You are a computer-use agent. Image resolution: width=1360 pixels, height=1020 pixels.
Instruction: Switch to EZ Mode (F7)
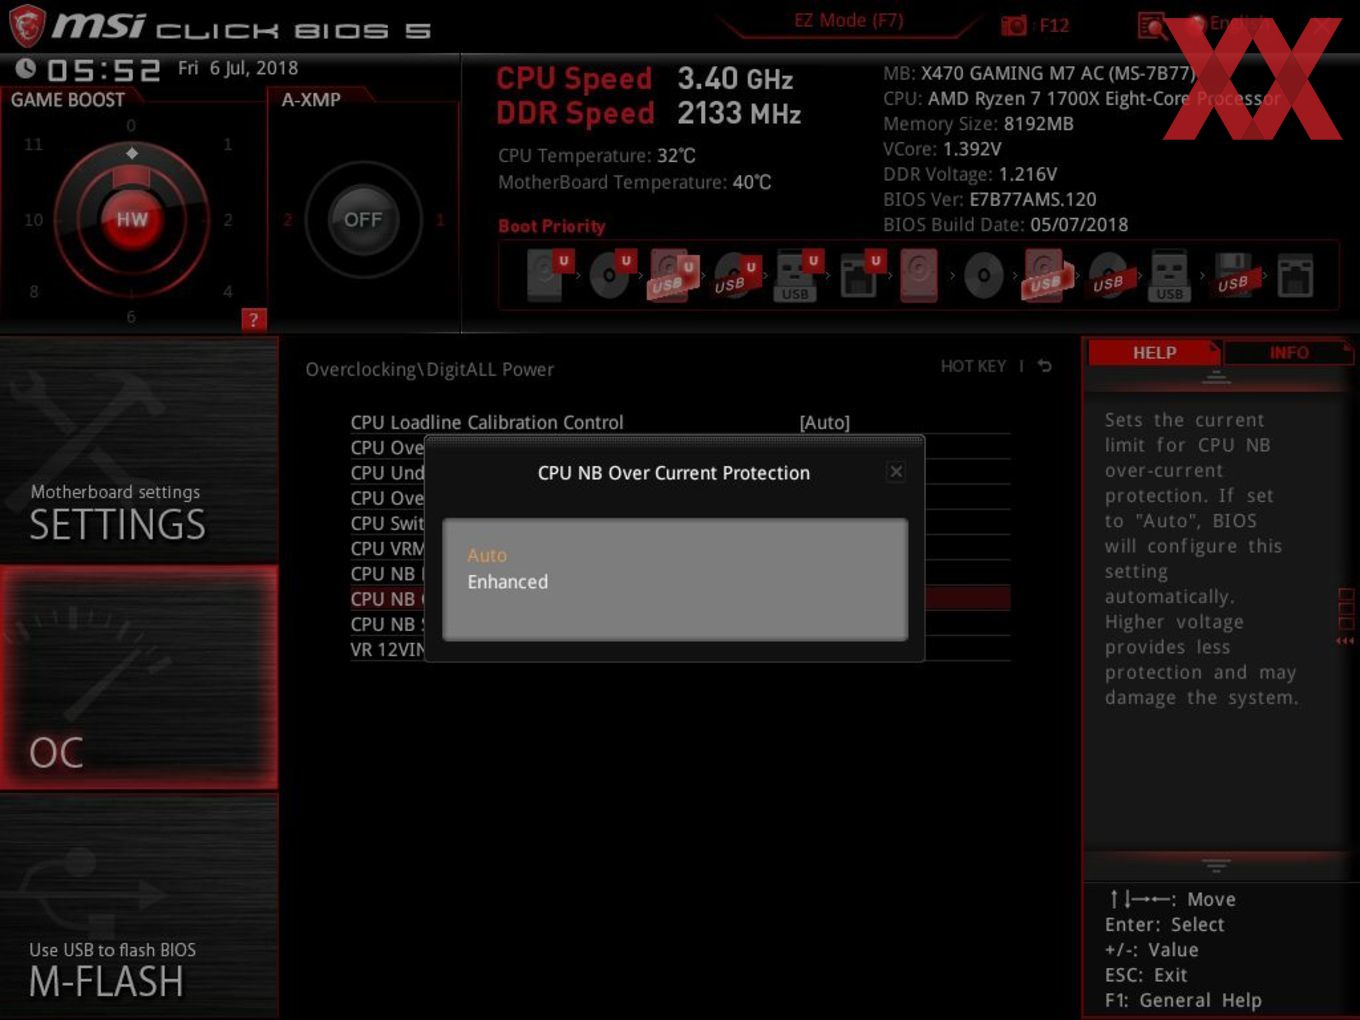tap(848, 20)
